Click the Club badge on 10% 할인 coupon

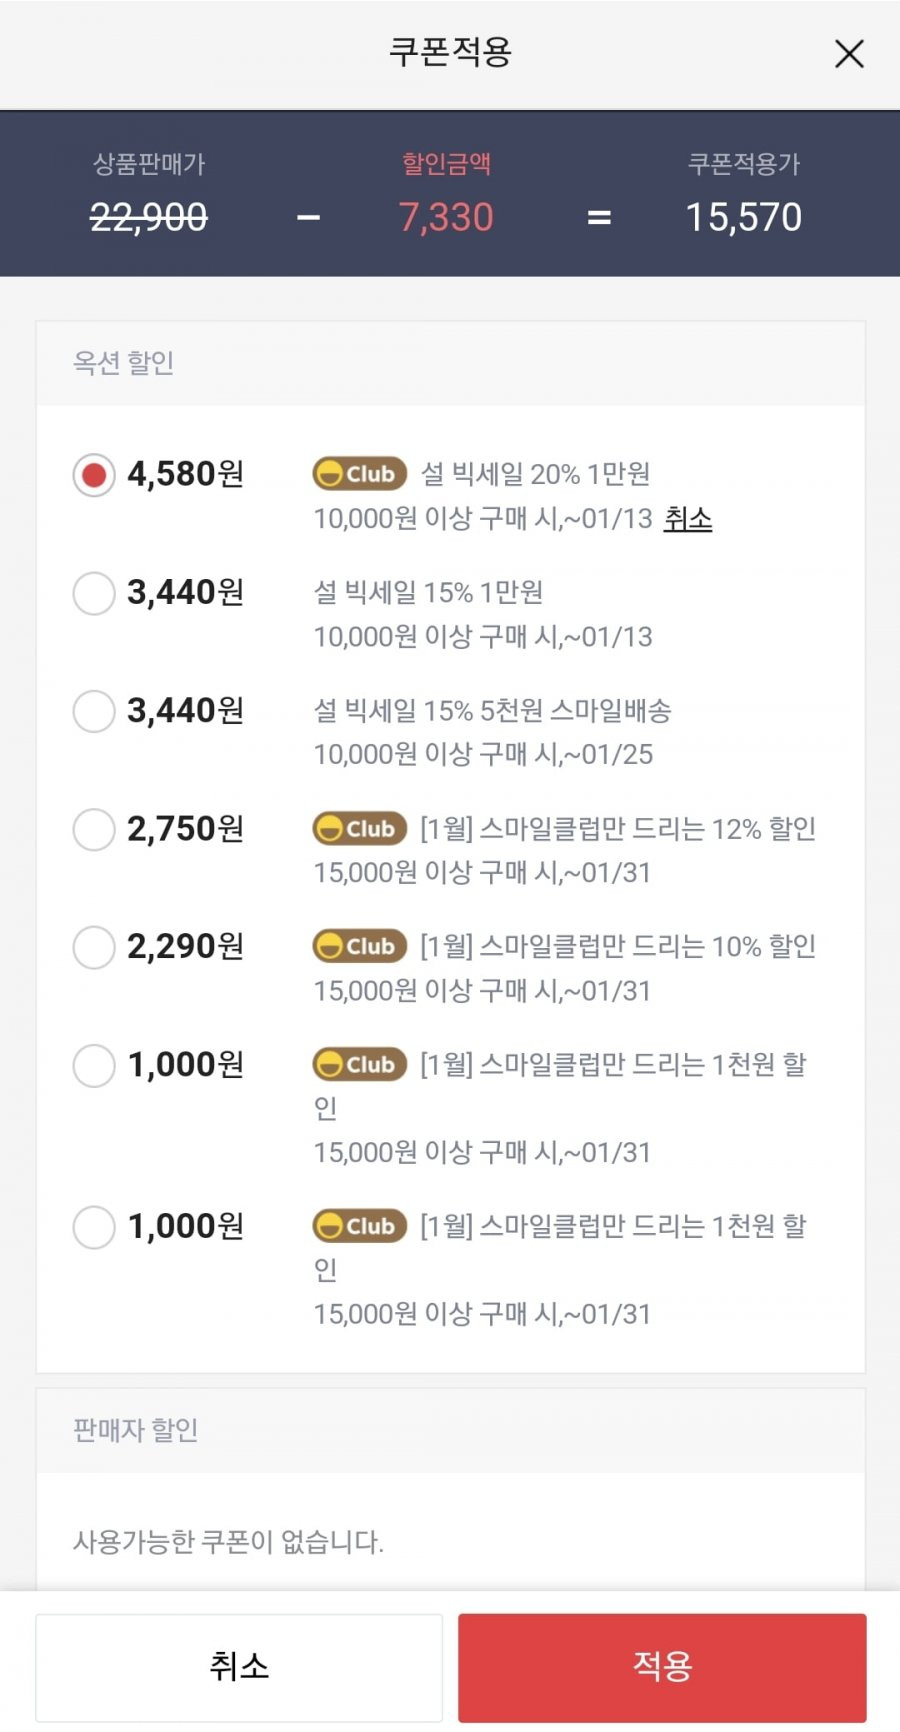[x=359, y=946]
